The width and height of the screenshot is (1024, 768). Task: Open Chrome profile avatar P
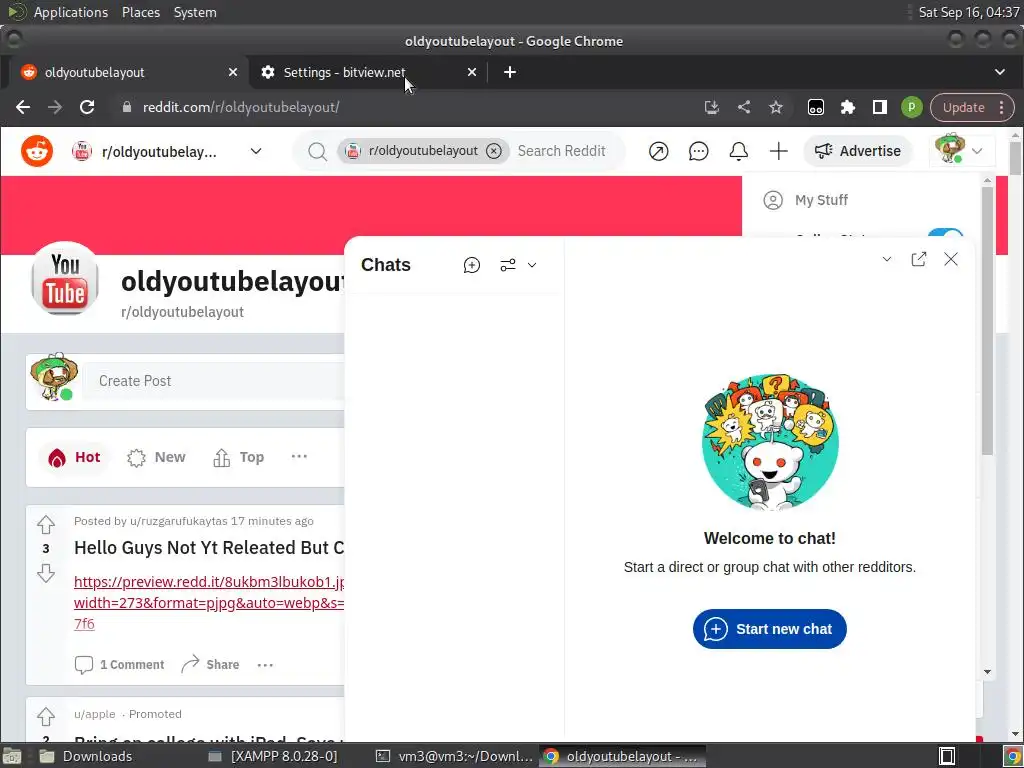[912, 107]
